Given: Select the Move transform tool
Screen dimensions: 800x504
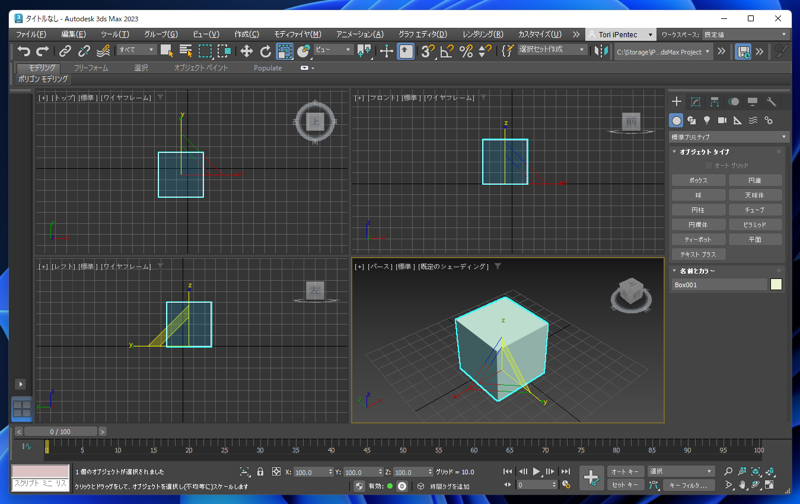Looking at the screenshot, I should click(x=246, y=51).
